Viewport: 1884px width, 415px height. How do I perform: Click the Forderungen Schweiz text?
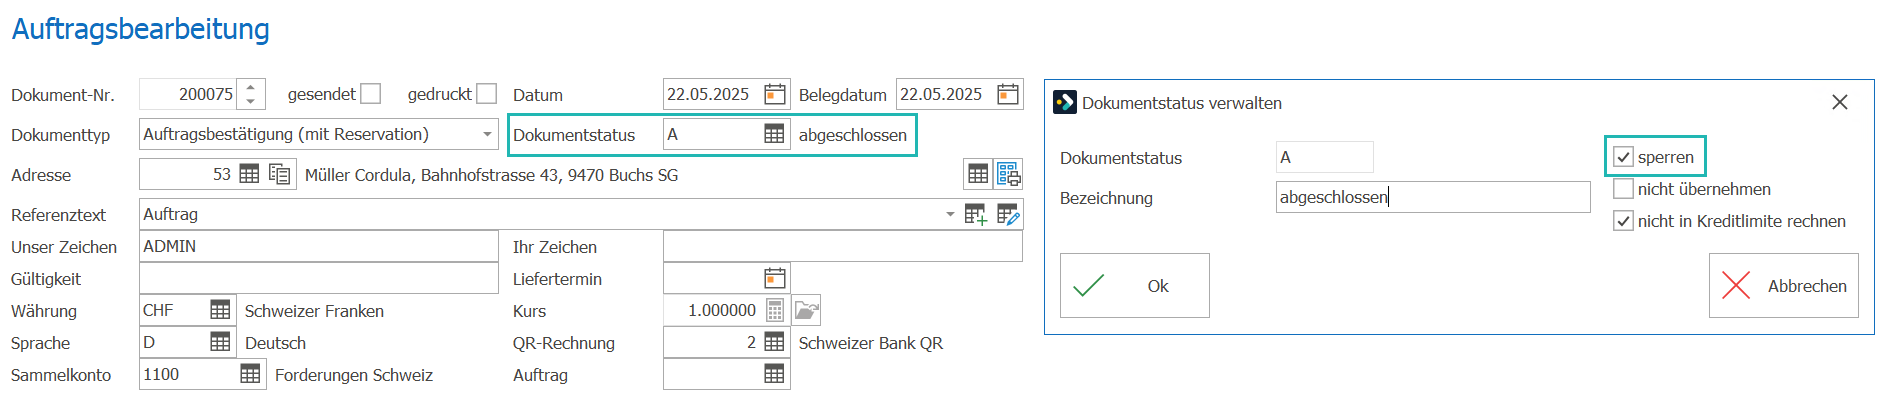[354, 375]
